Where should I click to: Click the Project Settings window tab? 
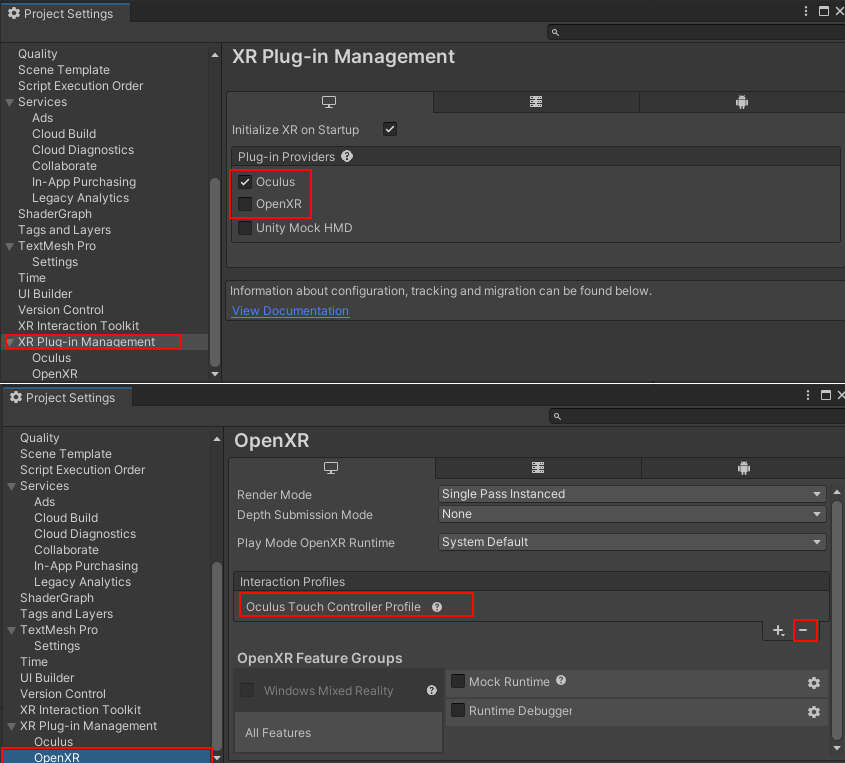(64, 13)
